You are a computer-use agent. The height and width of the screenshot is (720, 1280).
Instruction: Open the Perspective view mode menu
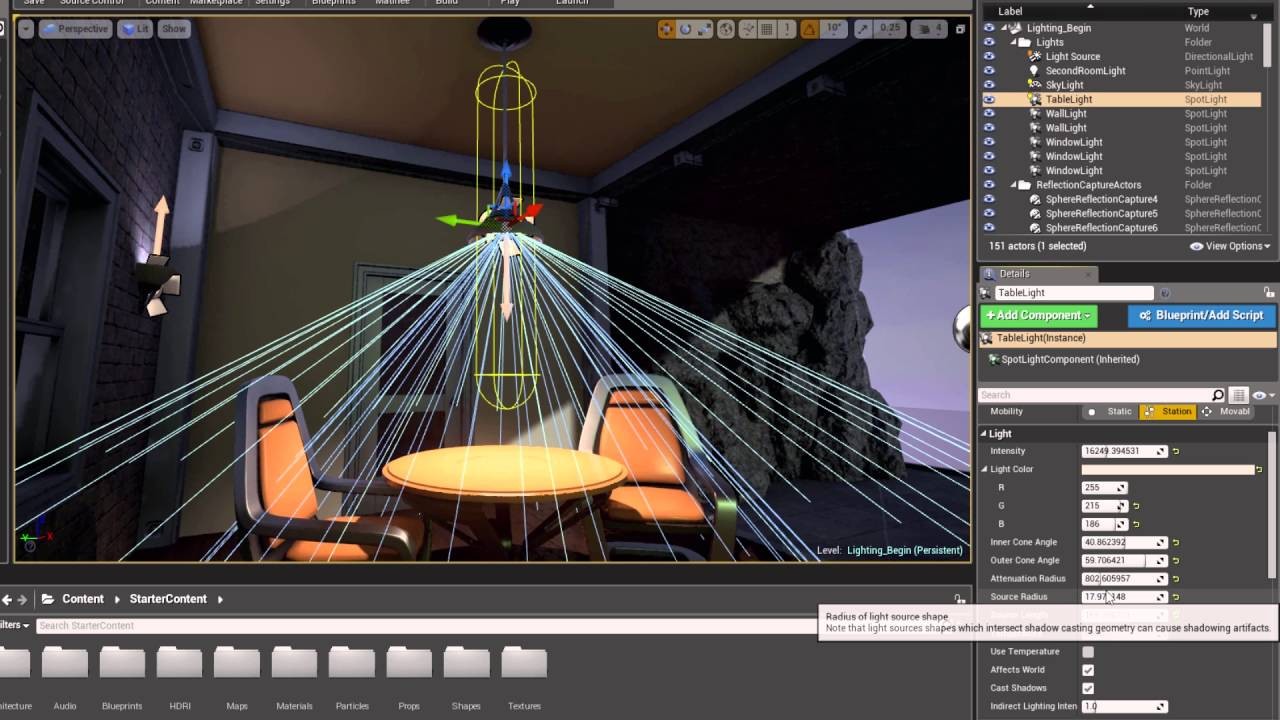(x=74, y=29)
